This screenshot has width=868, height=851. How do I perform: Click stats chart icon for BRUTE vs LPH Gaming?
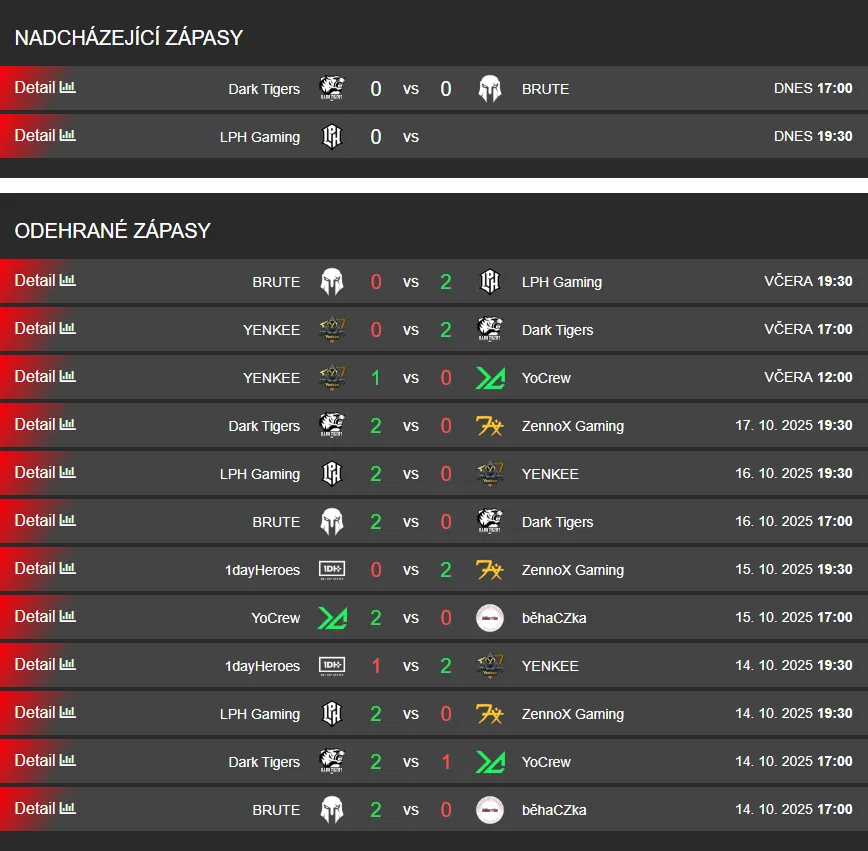click(x=68, y=281)
